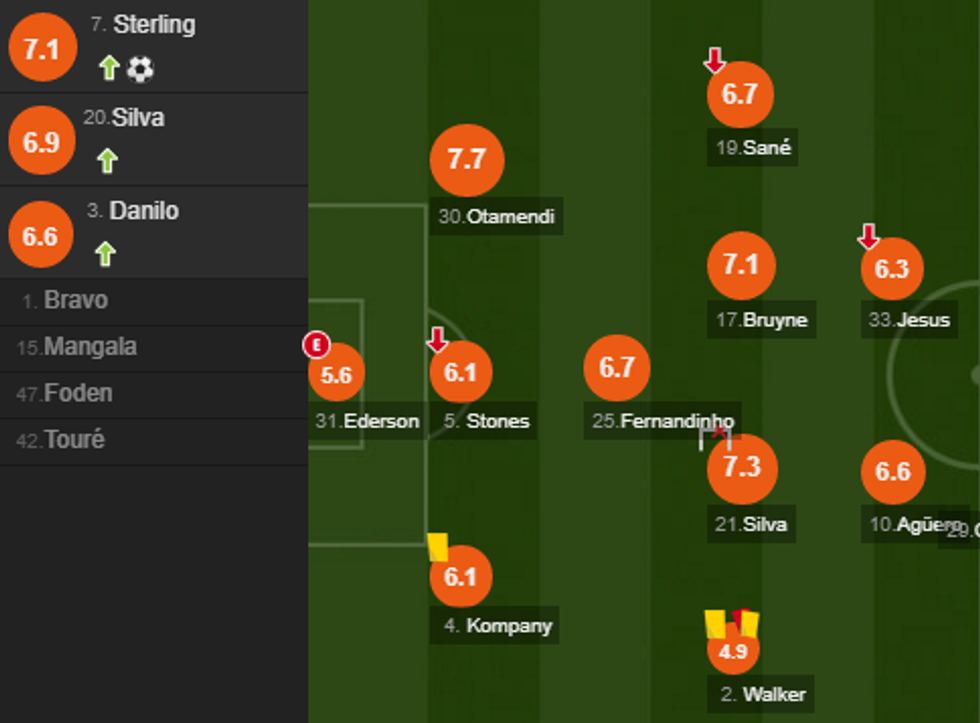
Task: Click Kompany's yellow card icon
Action: [437, 547]
